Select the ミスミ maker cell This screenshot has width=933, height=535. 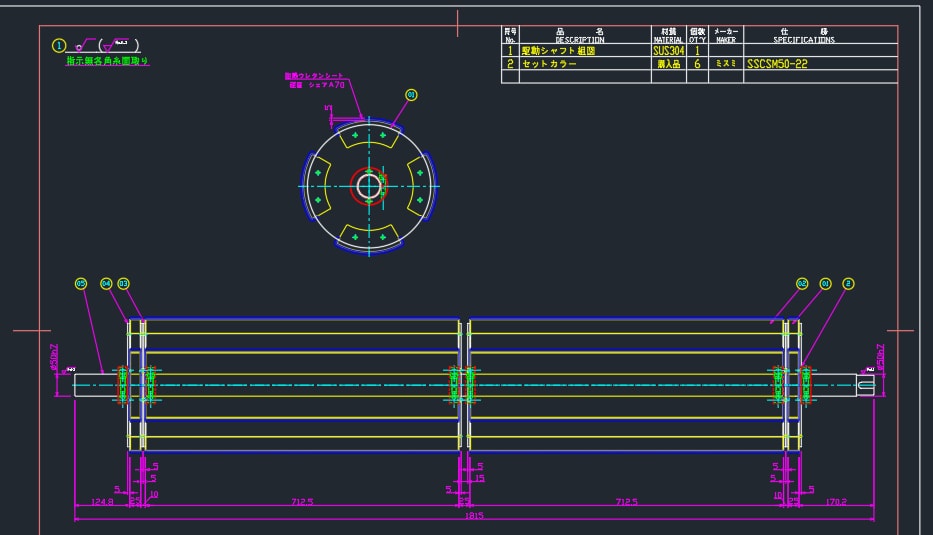coord(726,64)
